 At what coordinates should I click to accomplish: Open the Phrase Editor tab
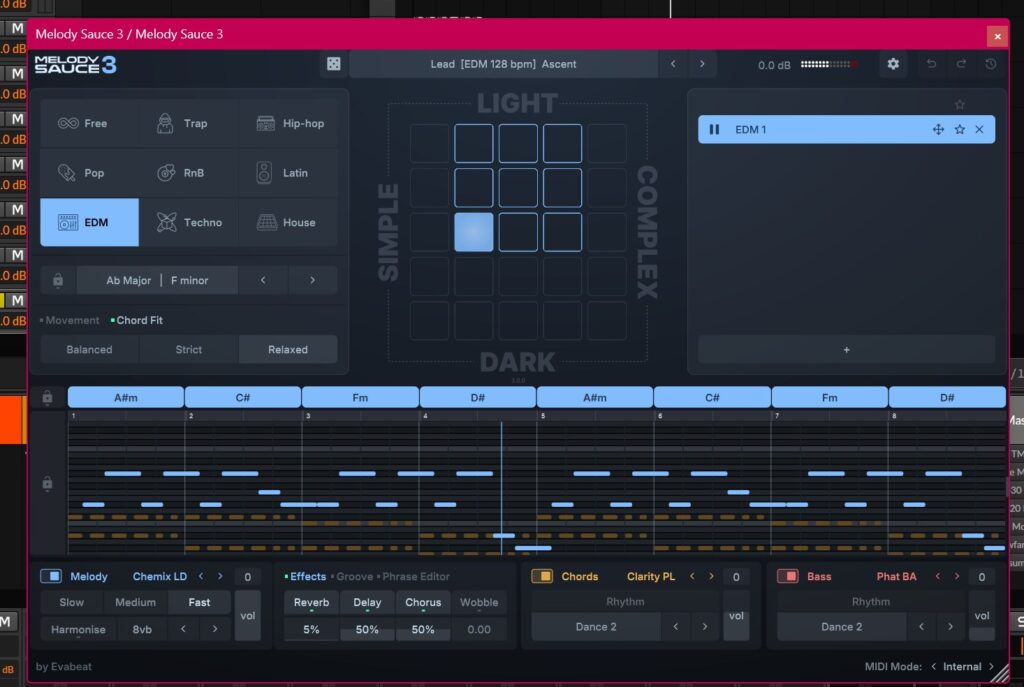[x=415, y=576]
